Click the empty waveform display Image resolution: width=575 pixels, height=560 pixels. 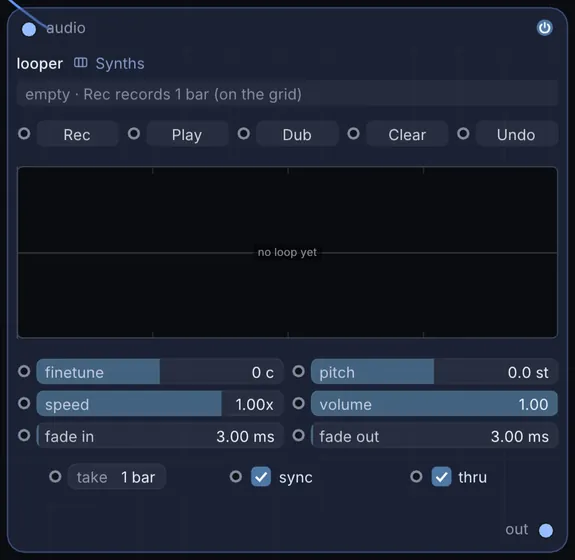[x=288, y=252]
